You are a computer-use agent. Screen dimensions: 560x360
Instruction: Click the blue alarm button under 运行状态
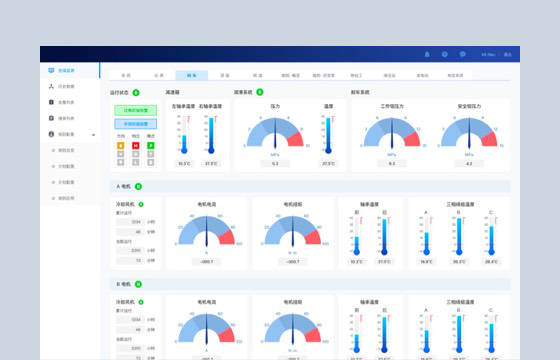(135, 124)
